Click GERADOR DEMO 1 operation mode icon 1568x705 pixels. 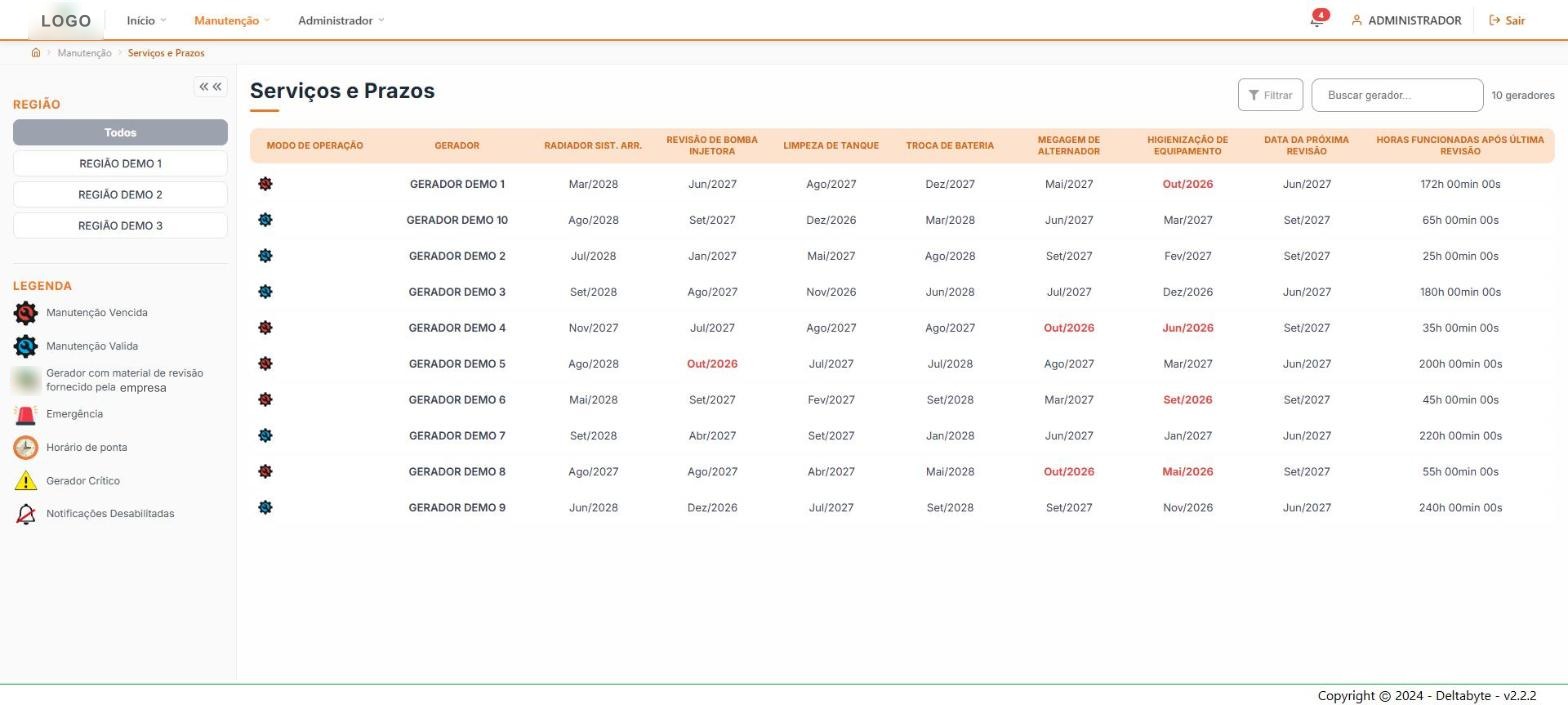pos(265,184)
